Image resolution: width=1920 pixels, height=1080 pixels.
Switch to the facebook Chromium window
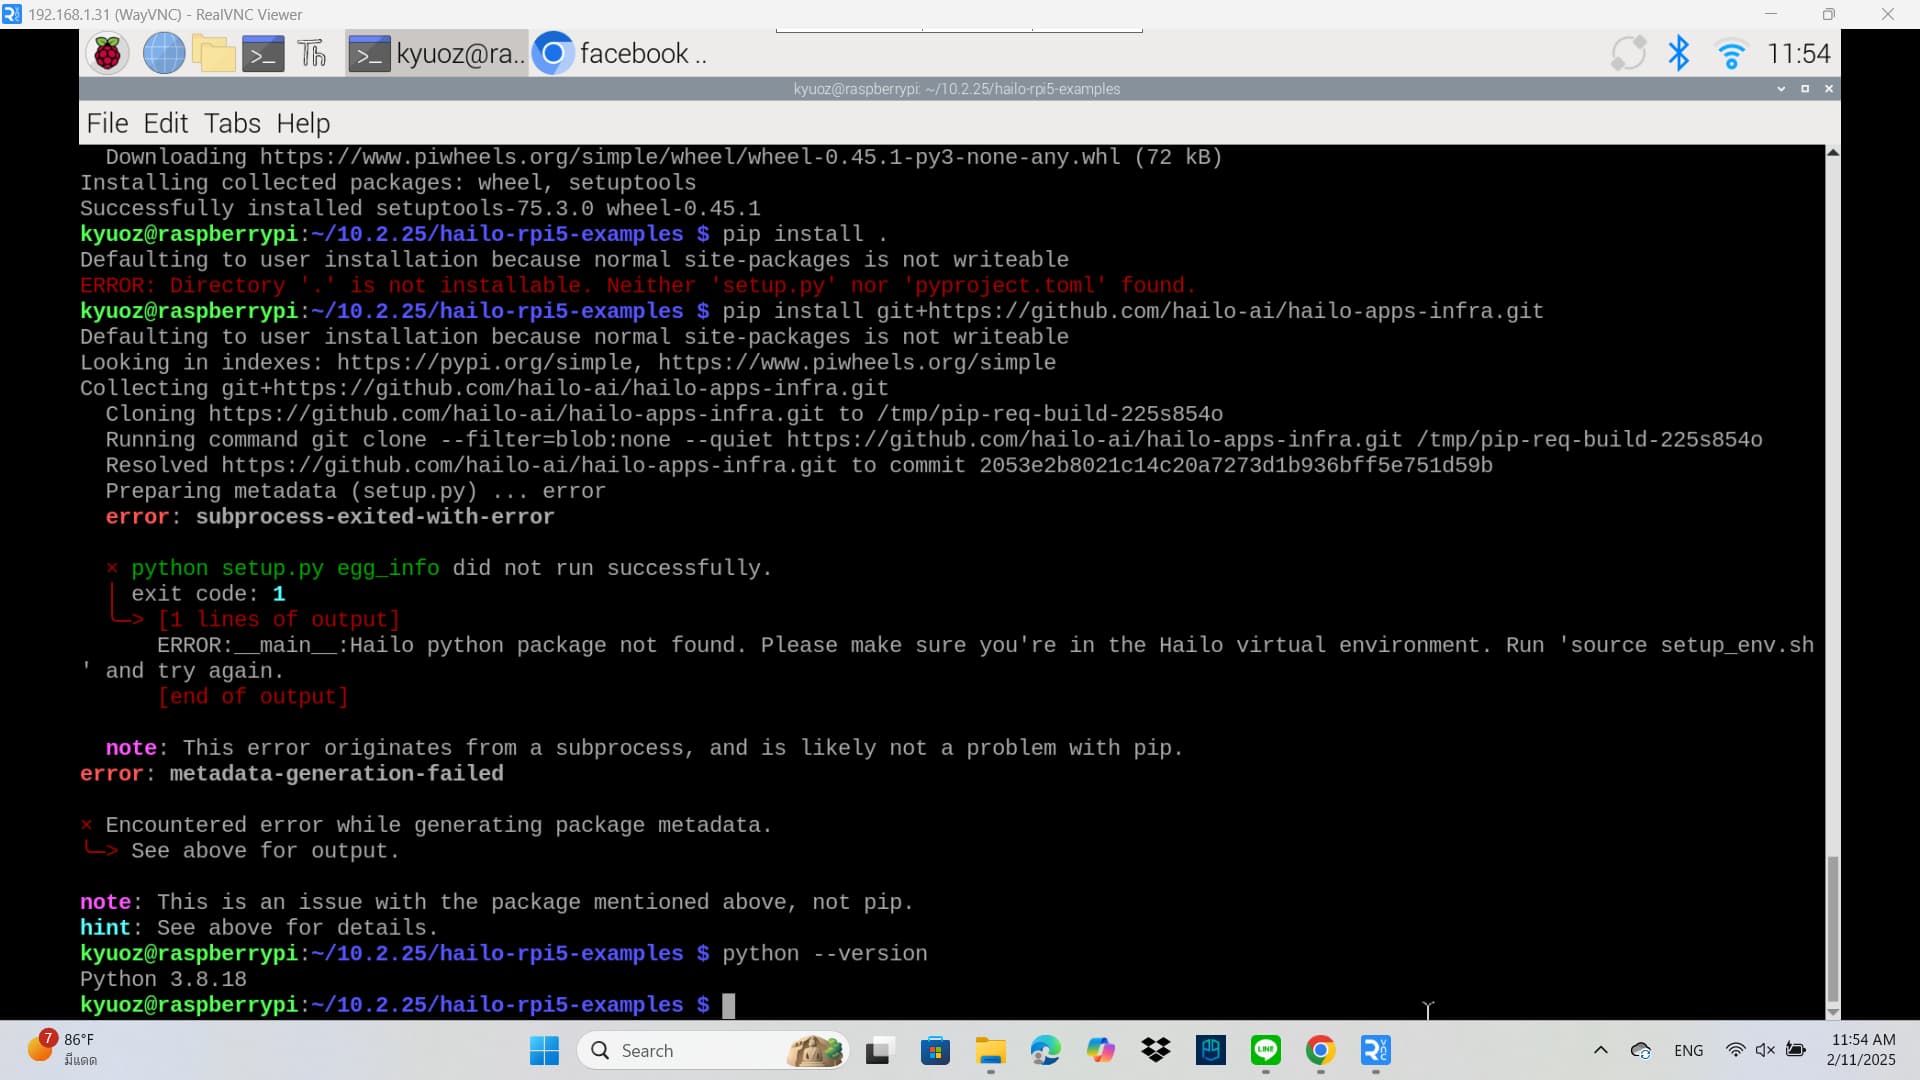620,53
